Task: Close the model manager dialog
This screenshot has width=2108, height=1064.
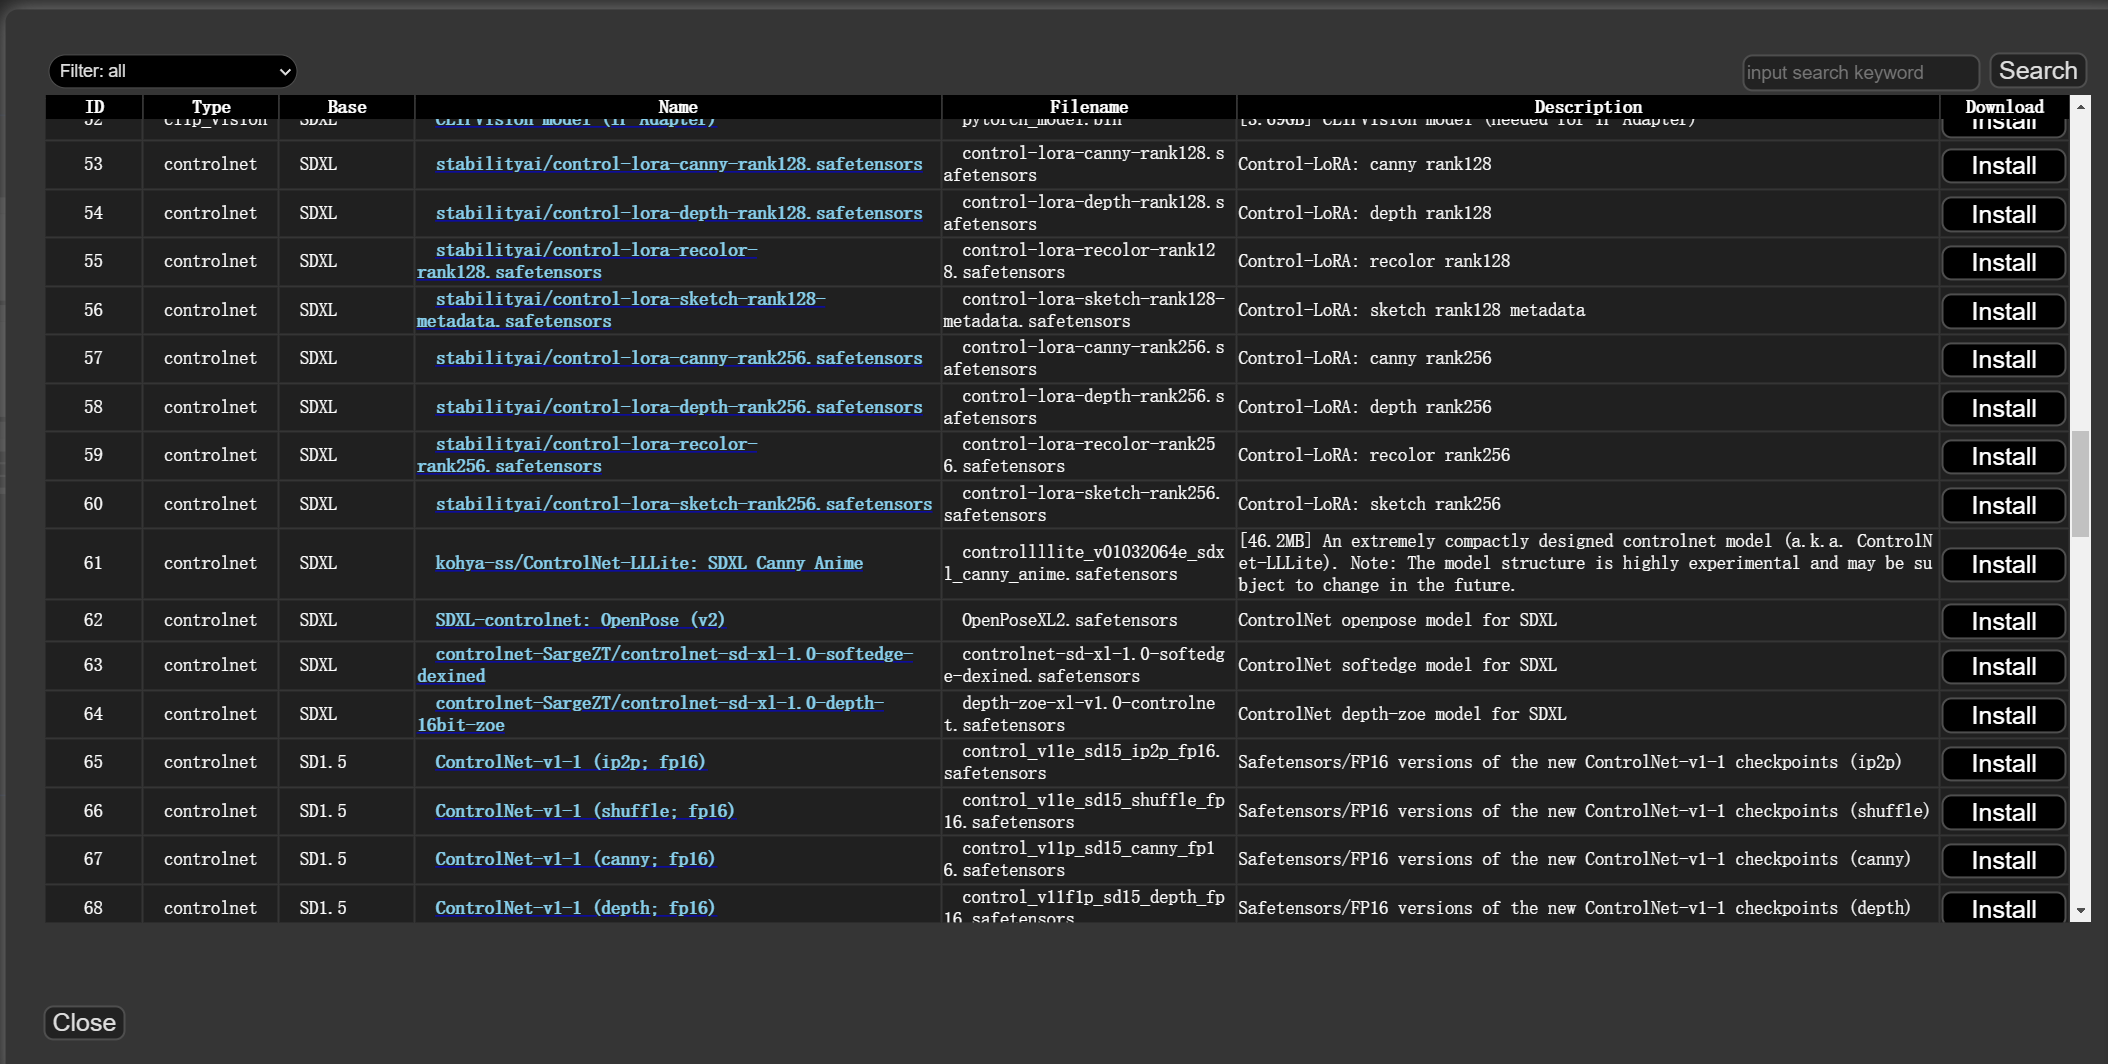Action: 84,1022
